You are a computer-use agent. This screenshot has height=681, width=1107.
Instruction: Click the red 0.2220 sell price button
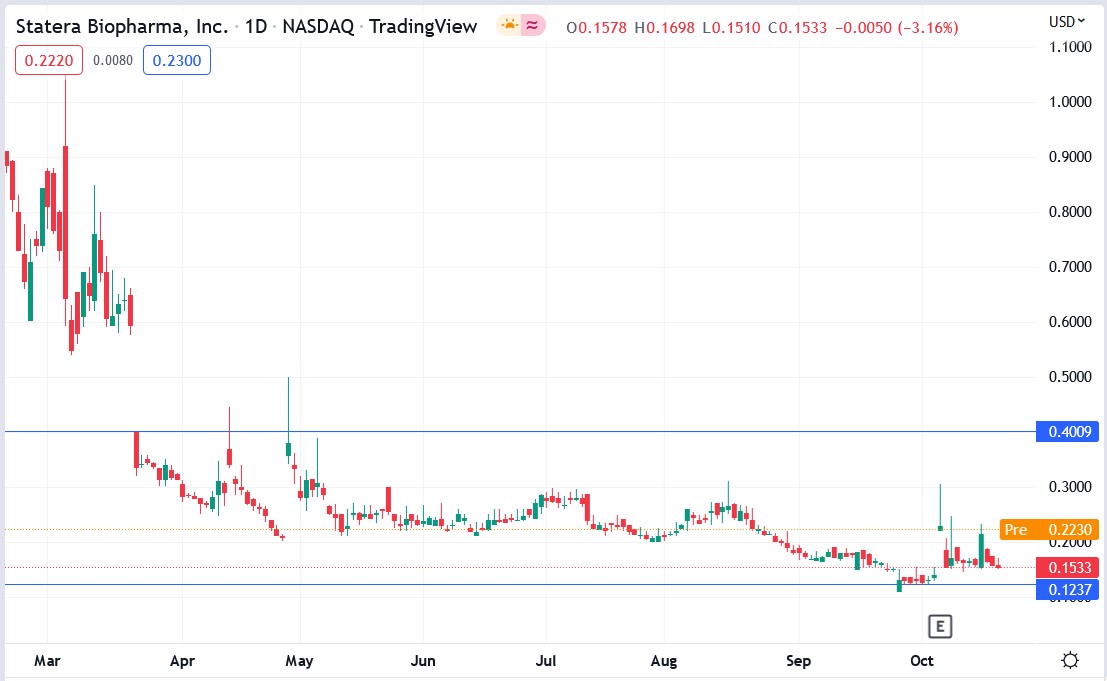pyautogui.click(x=48, y=60)
